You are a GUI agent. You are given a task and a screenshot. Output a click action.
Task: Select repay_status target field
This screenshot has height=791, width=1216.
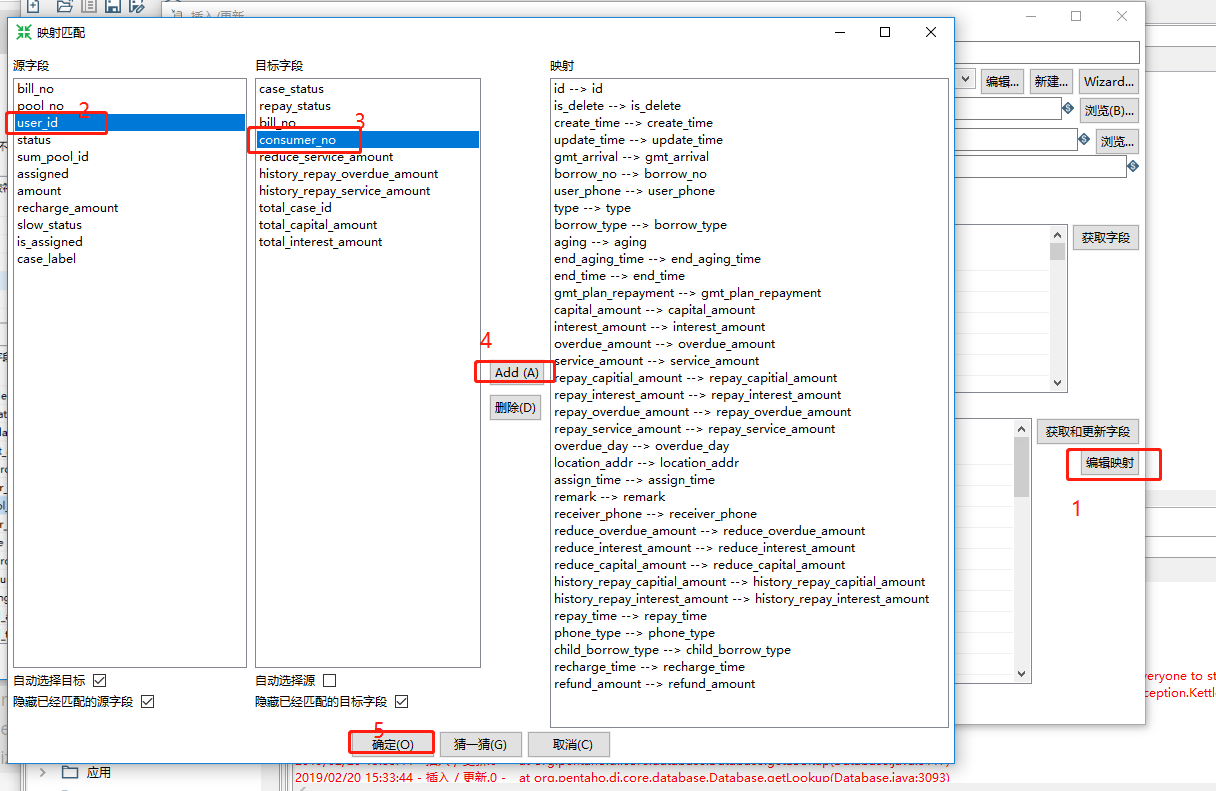(368, 106)
